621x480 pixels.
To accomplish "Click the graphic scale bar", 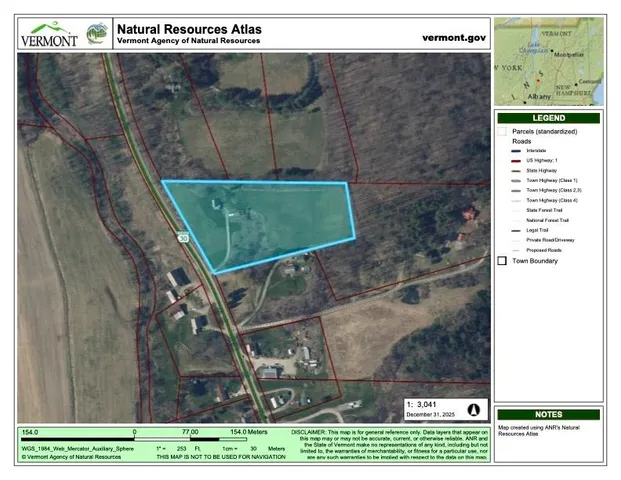I will click(134, 439).
